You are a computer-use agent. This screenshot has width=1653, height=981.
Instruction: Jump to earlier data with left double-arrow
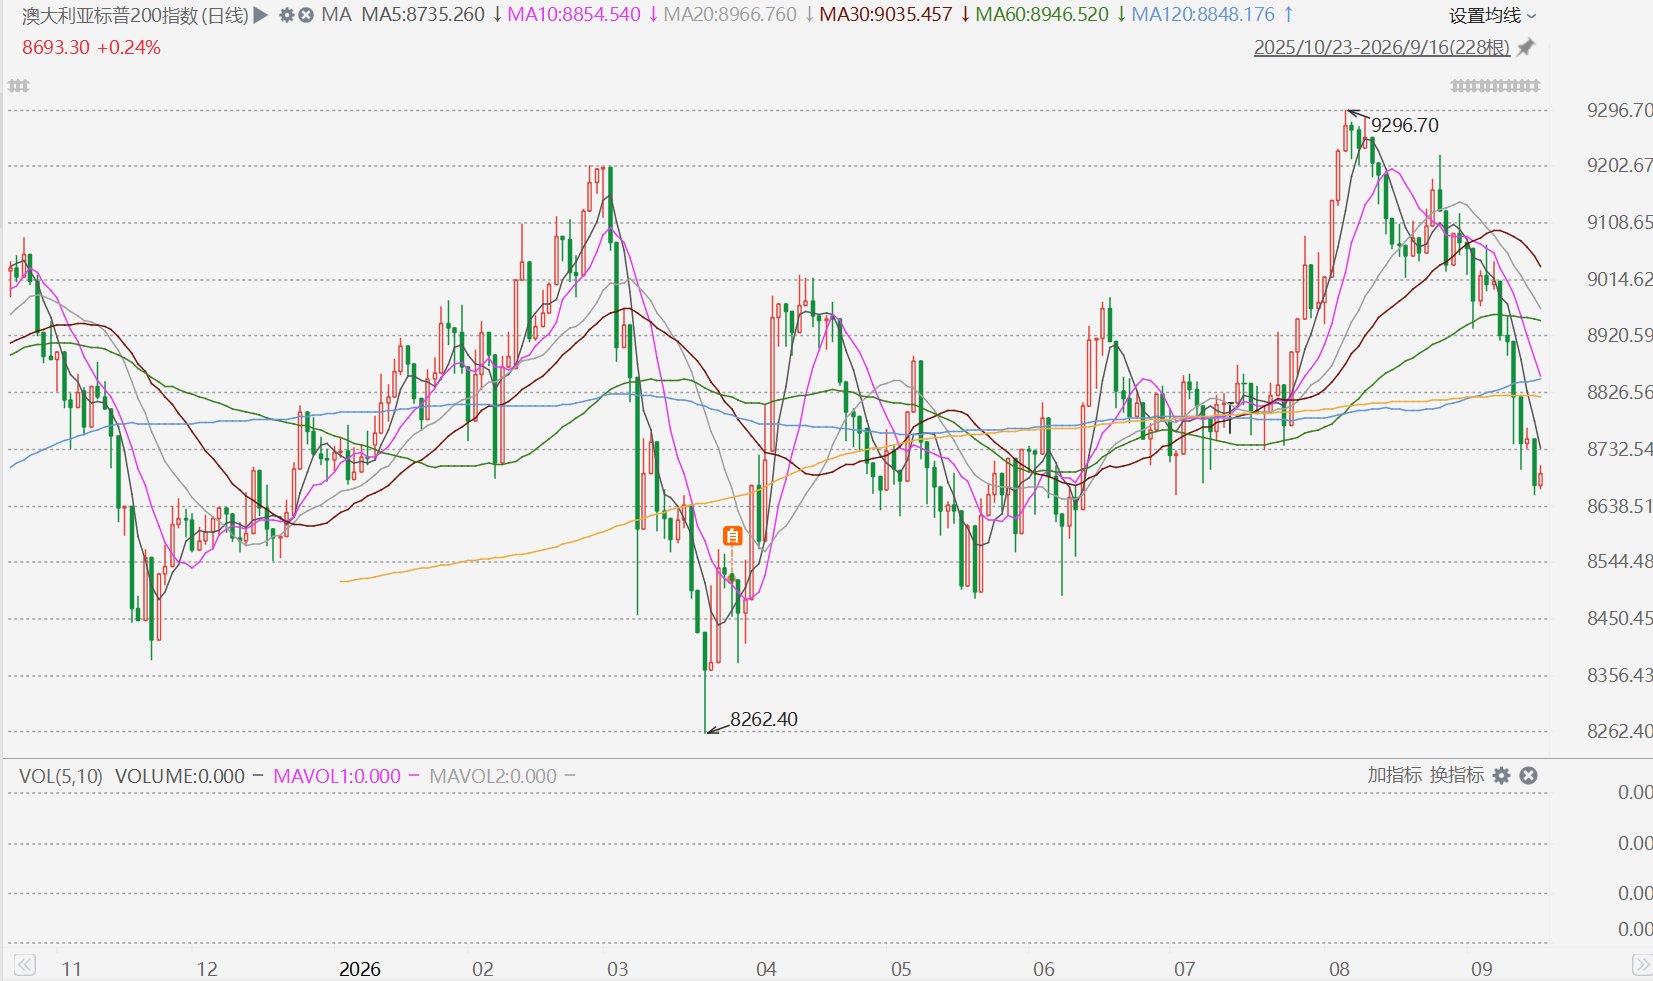(25, 965)
